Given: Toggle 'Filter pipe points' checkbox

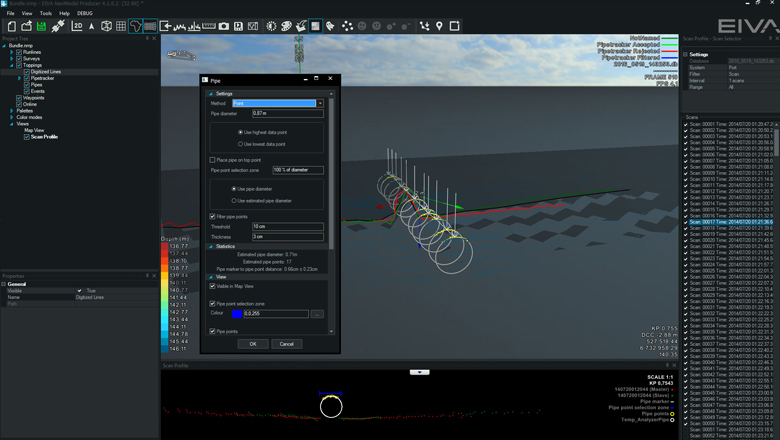Looking at the screenshot, I should 212,217.
